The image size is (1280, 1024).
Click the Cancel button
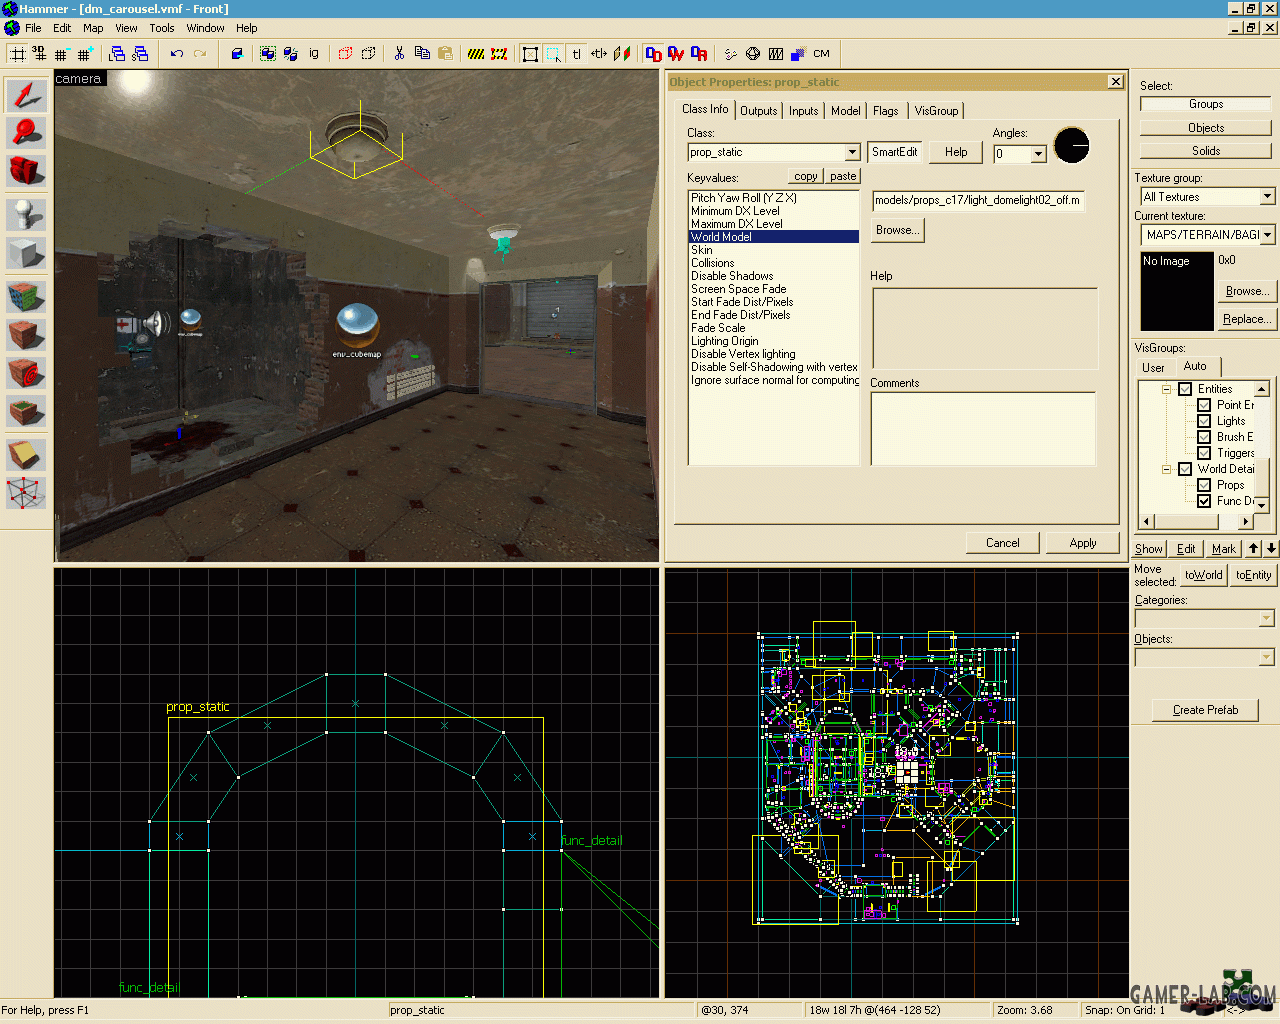[x=1003, y=543]
